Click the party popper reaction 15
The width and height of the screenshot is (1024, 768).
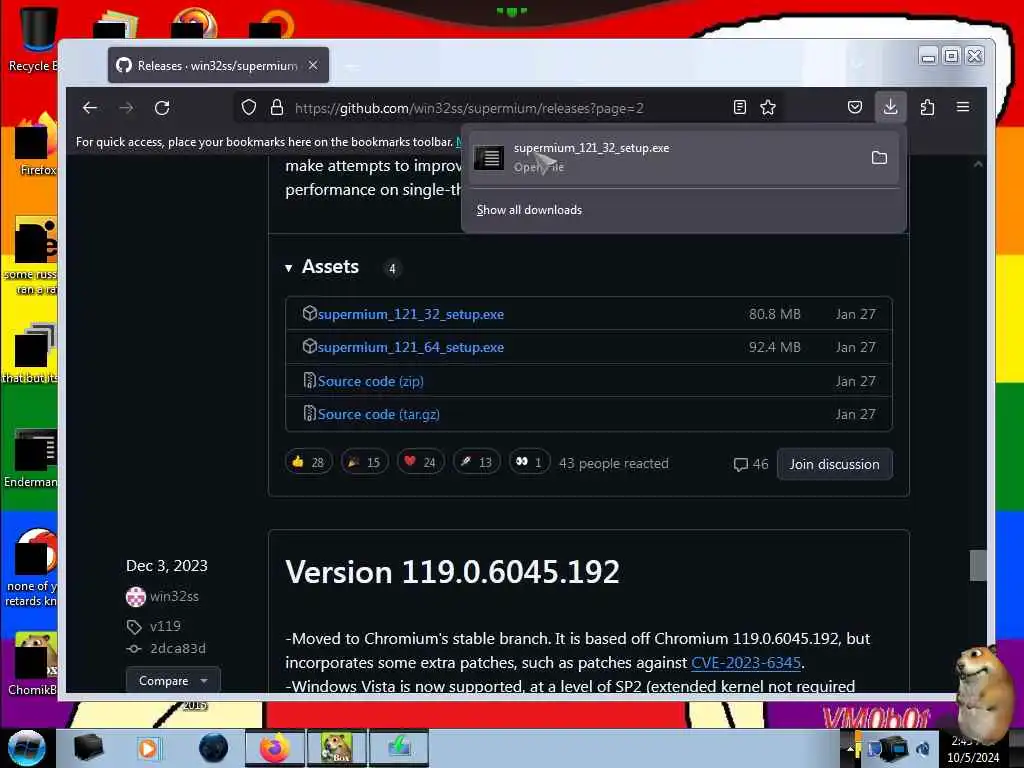364,462
